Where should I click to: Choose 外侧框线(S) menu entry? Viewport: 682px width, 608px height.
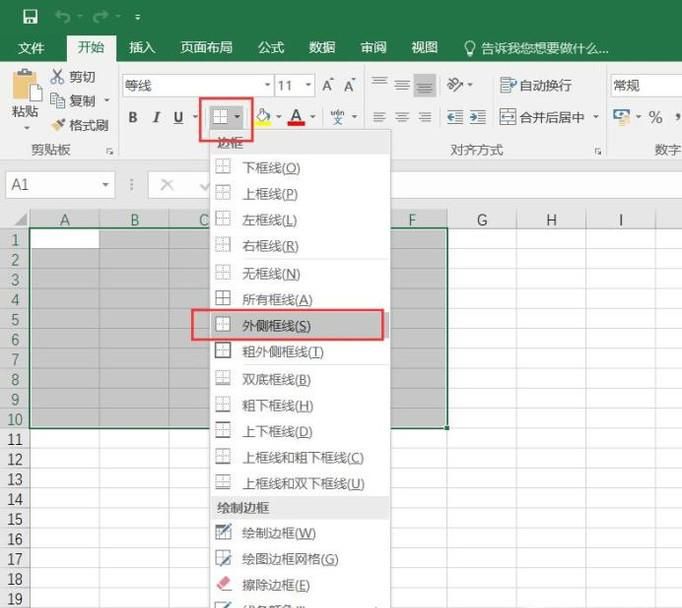point(299,325)
